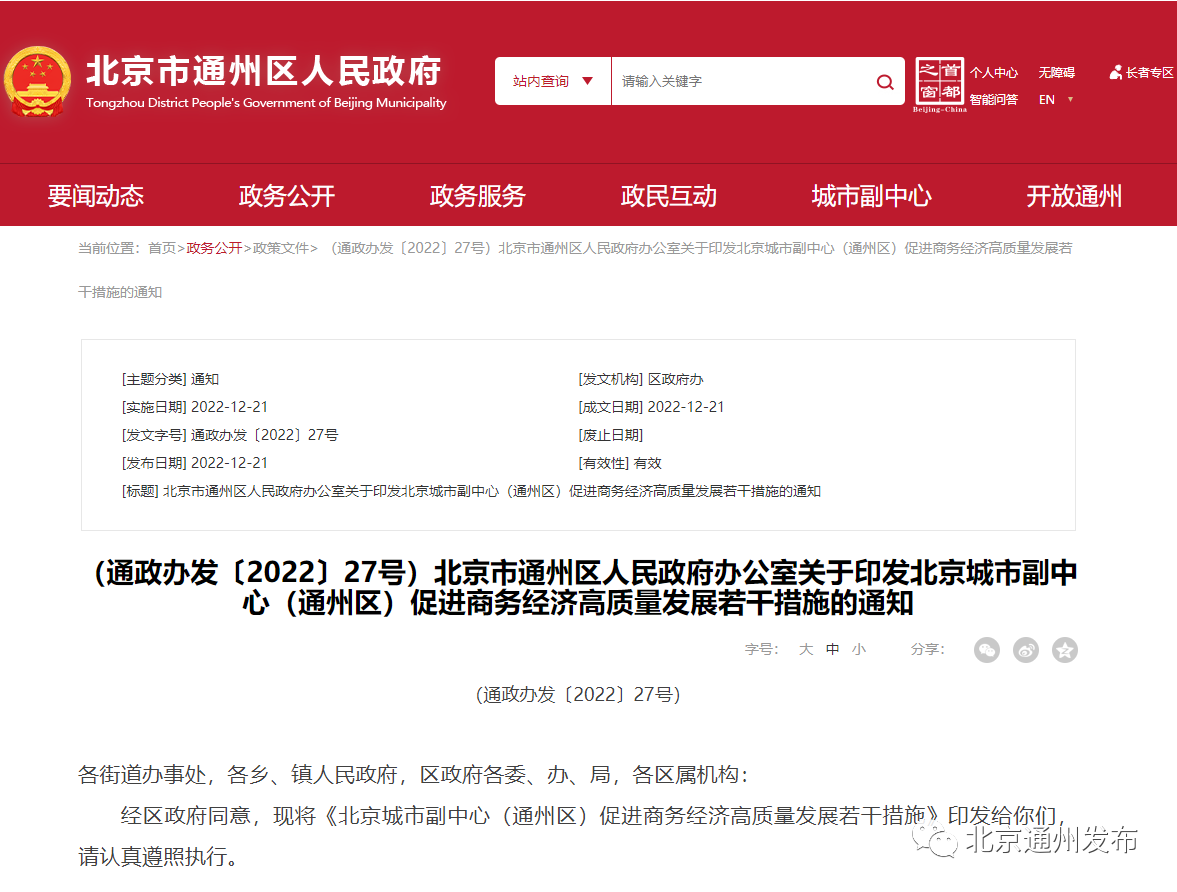Image resolution: width=1177 pixels, height=892 pixels.
Task: Open the 首都之窗 Beijing-China logo
Action: 940,85
